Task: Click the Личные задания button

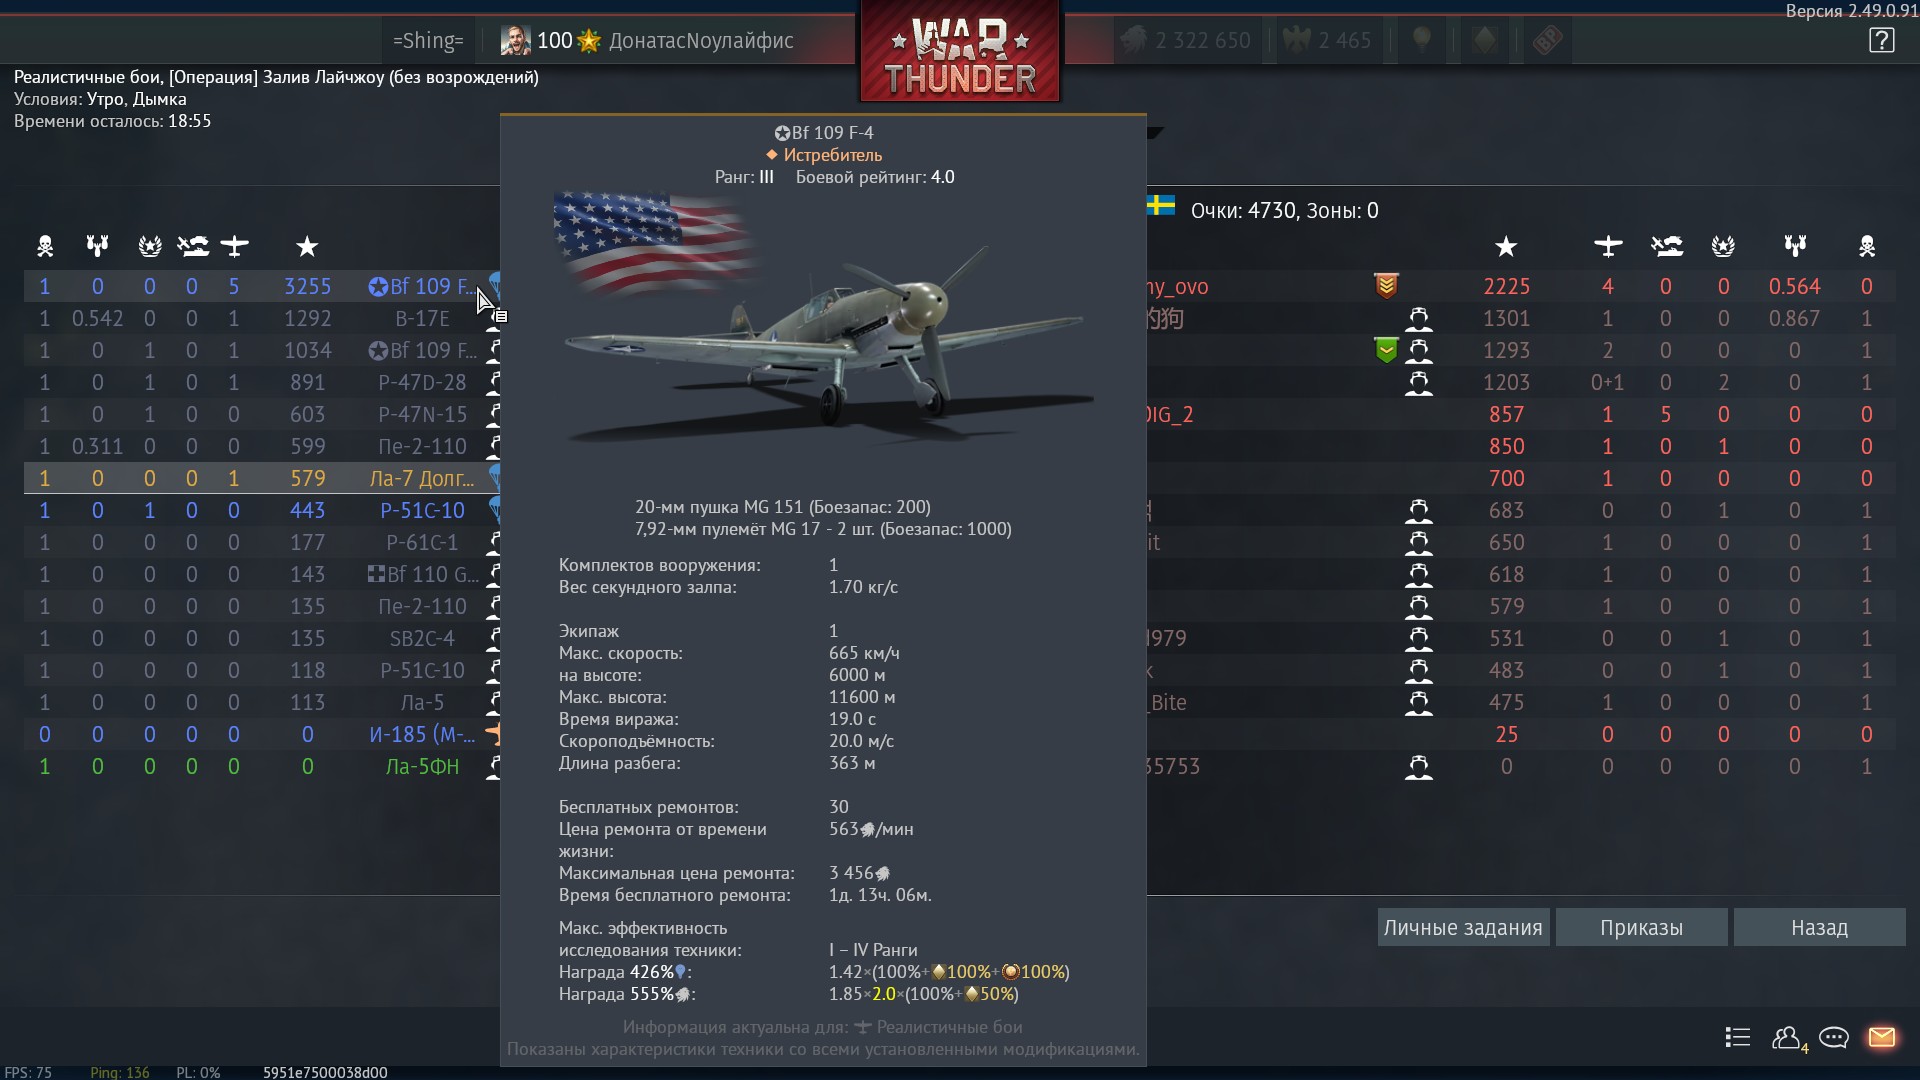Action: tap(1463, 927)
